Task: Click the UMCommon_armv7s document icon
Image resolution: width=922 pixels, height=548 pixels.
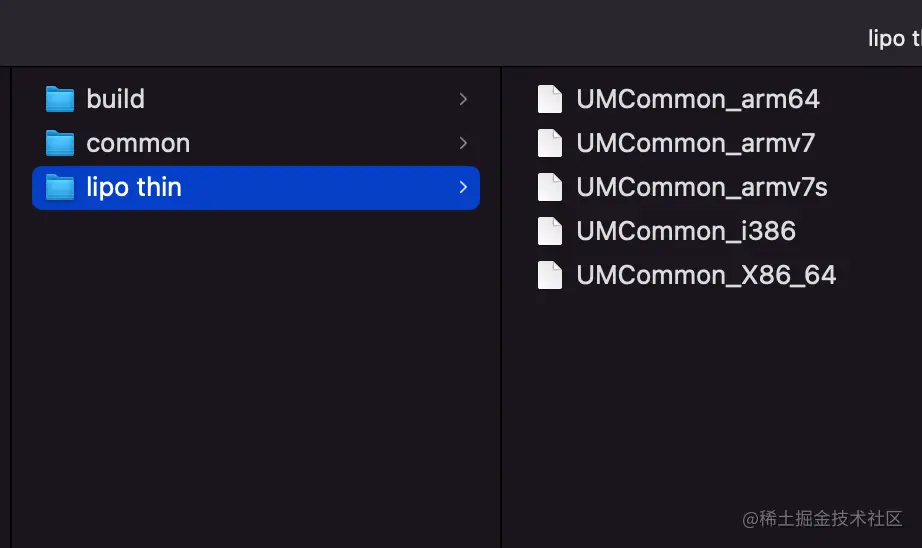Action: tap(550, 187)
